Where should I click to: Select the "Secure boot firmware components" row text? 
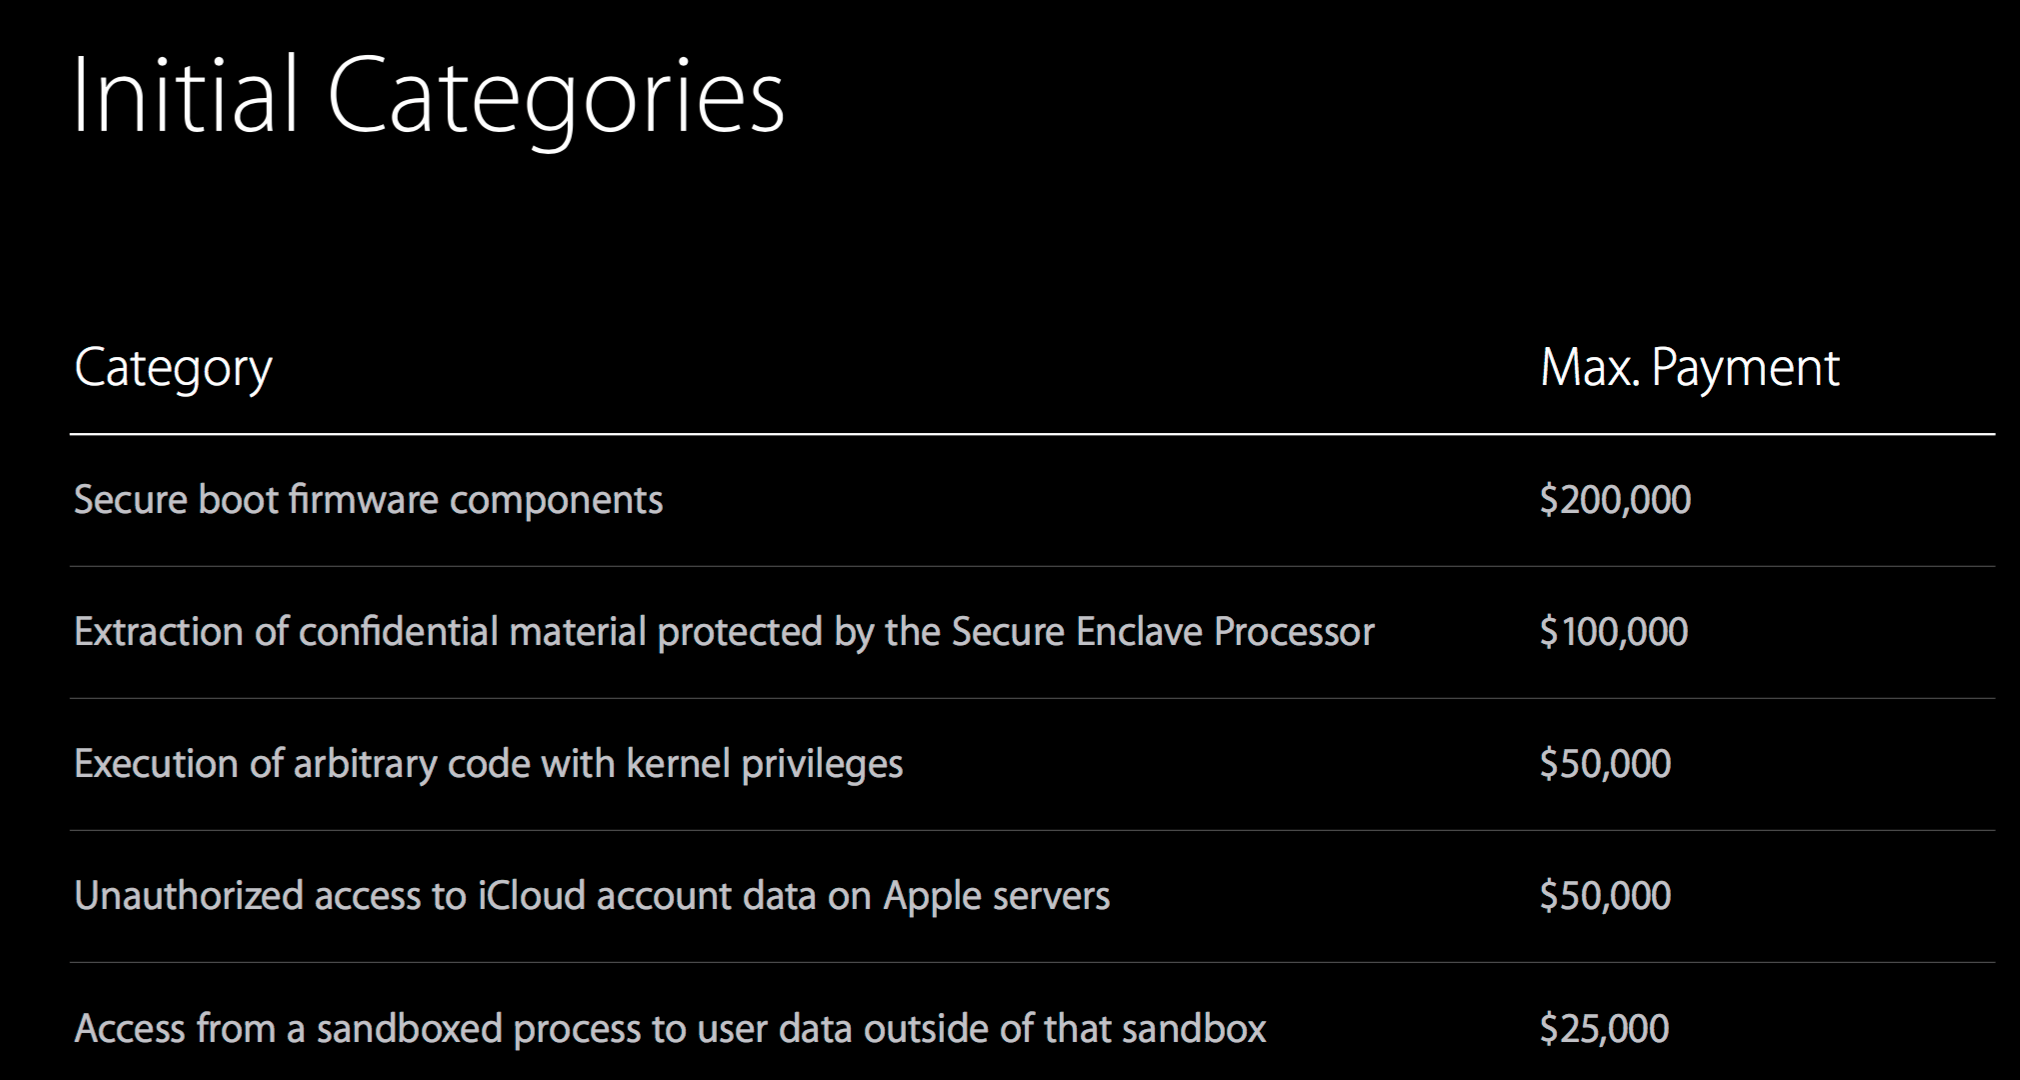coord(368,499)
